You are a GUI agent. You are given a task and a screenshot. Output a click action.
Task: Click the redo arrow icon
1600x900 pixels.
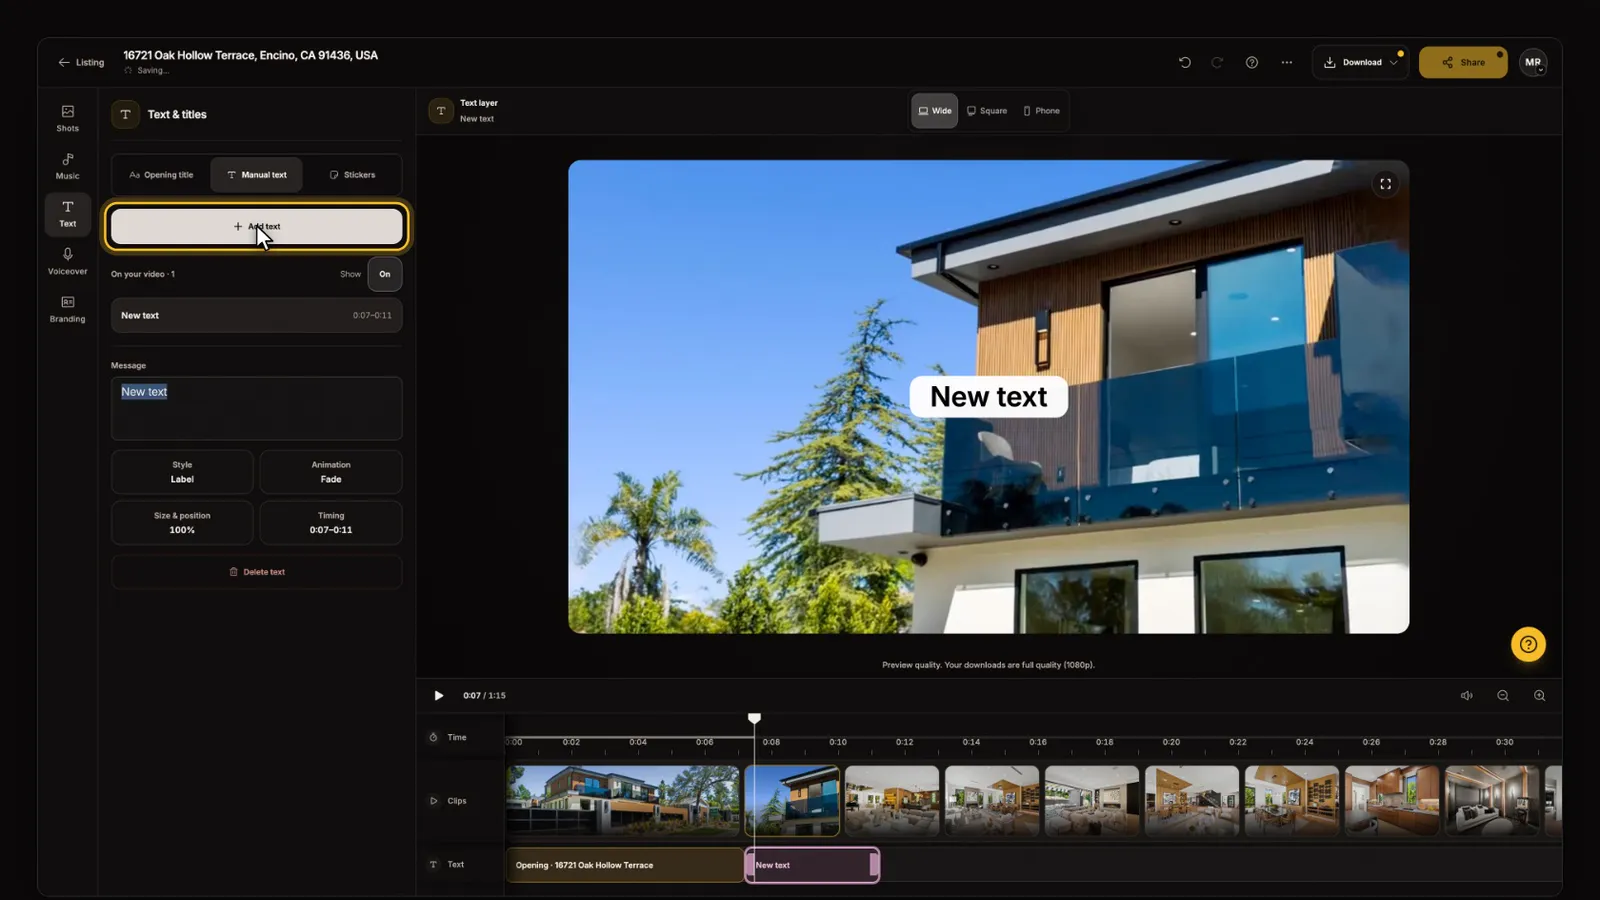click(x=1217, y=62)
